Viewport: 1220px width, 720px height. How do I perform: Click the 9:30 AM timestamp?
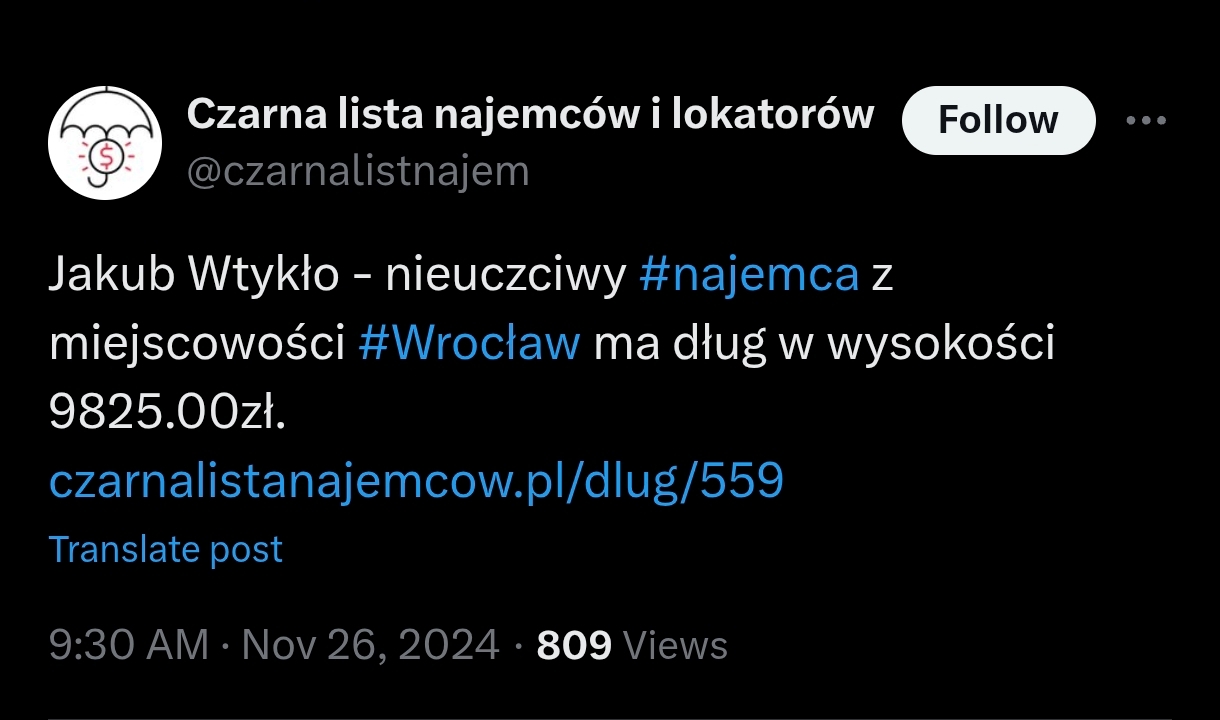coord(129,645)
